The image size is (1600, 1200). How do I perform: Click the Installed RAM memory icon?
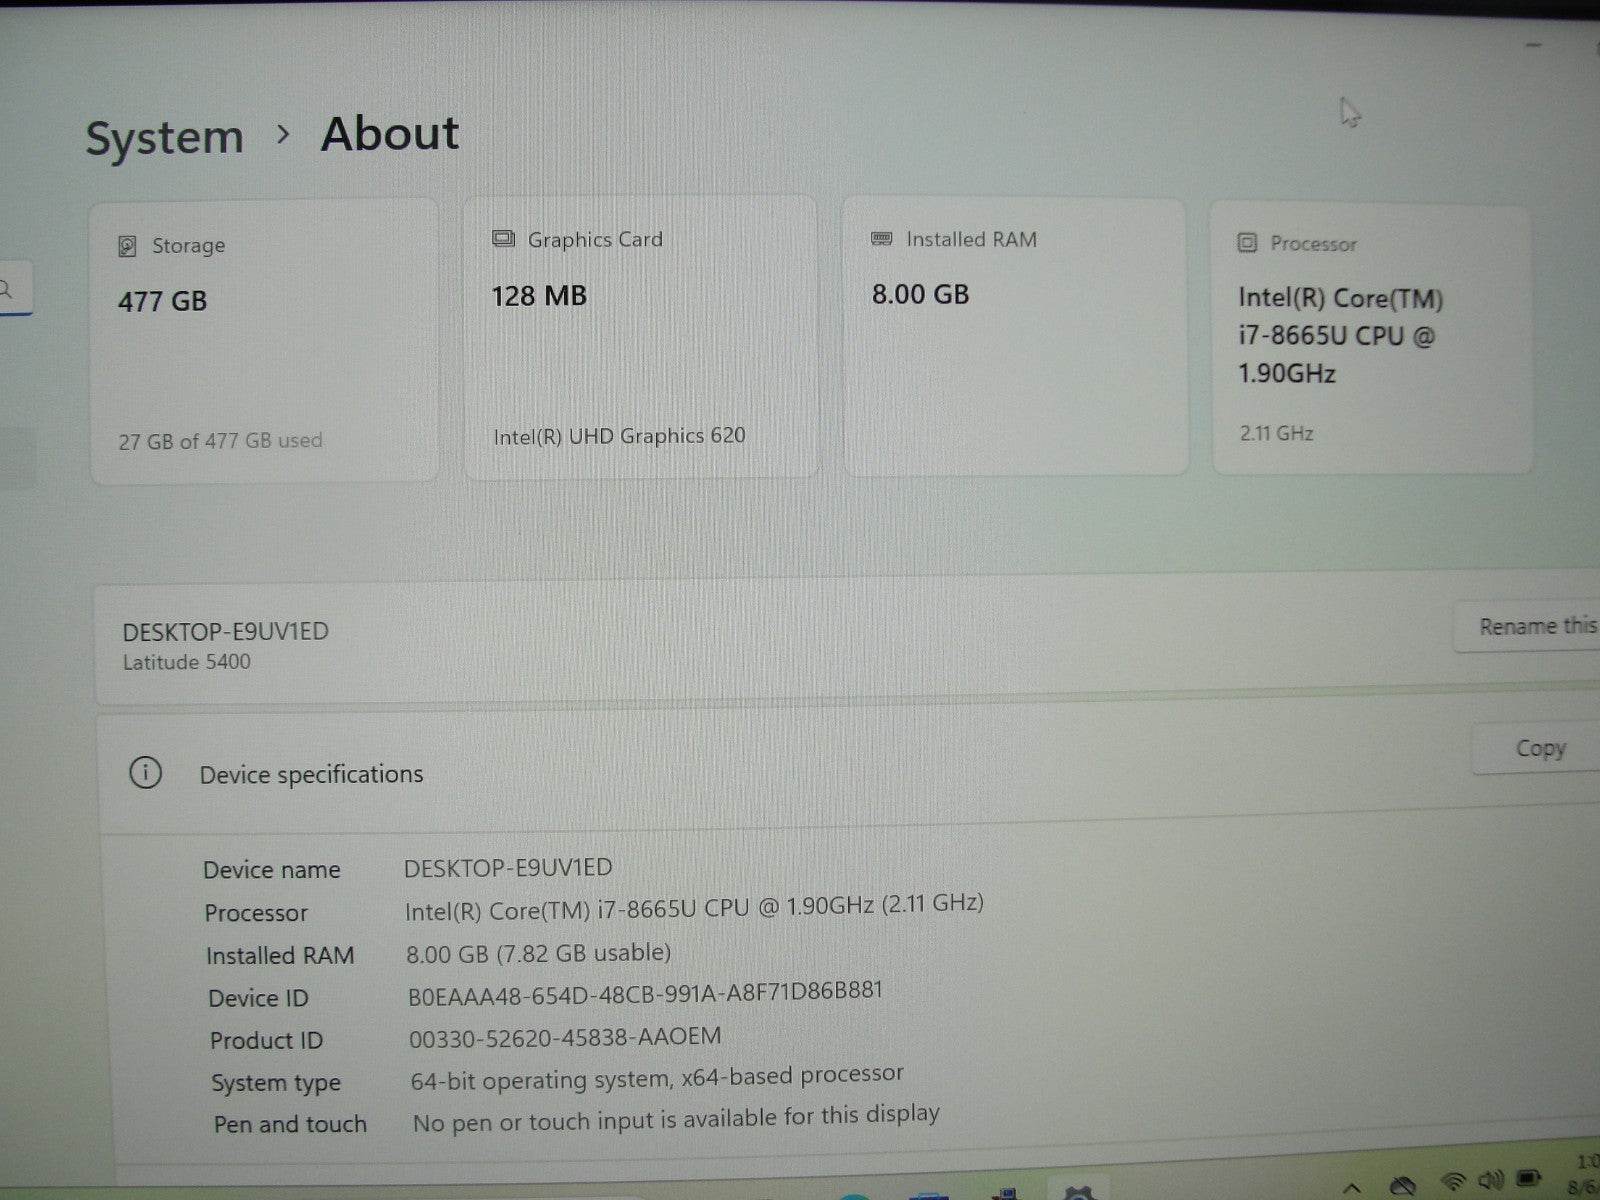pyautogui.click(x=880, y=239)
